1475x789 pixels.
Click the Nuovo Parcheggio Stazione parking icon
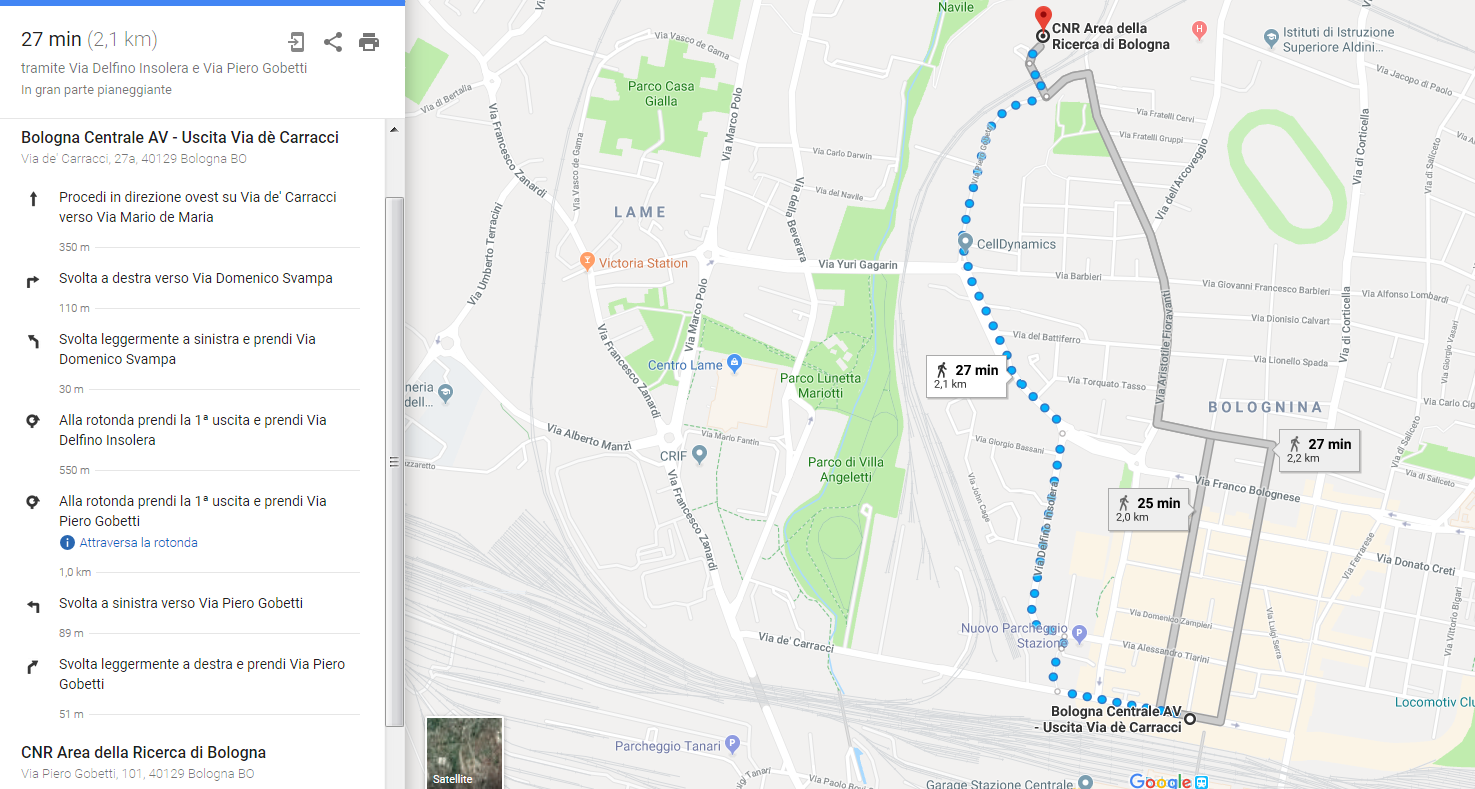(x=1078, y=633)
